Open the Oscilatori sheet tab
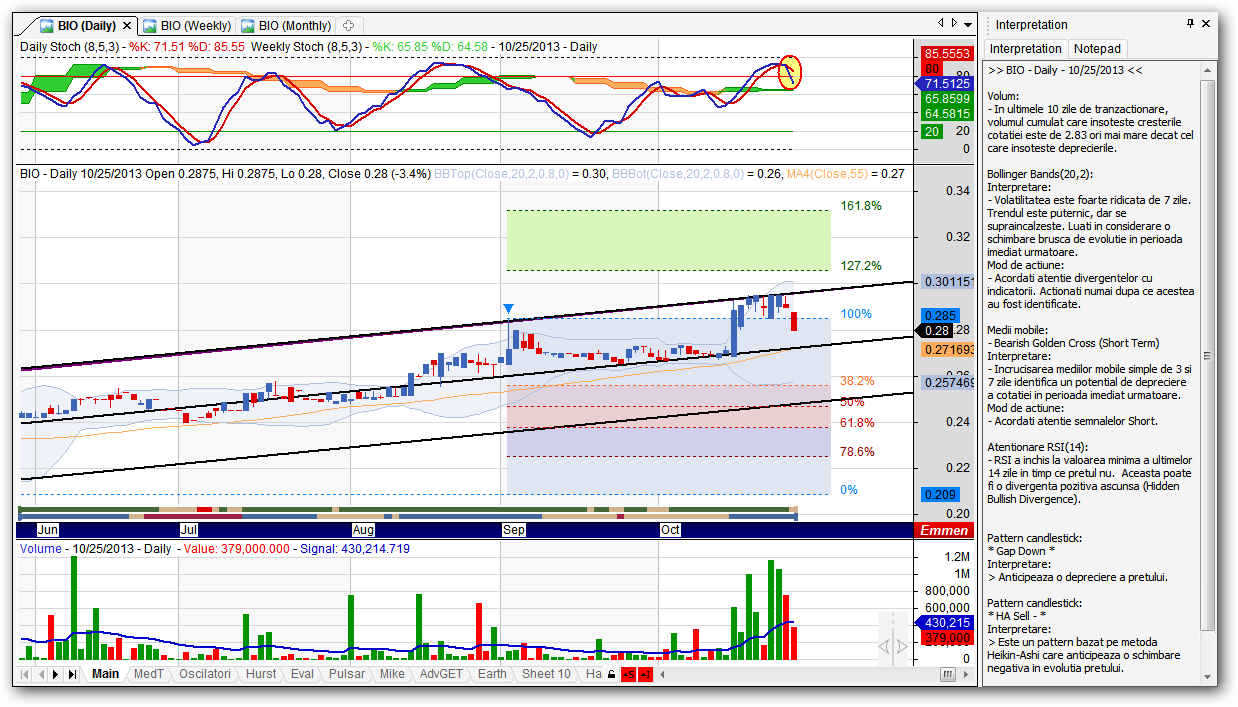Image resolution: width=1238 pixels, height=707 pixels. [204, 674]
